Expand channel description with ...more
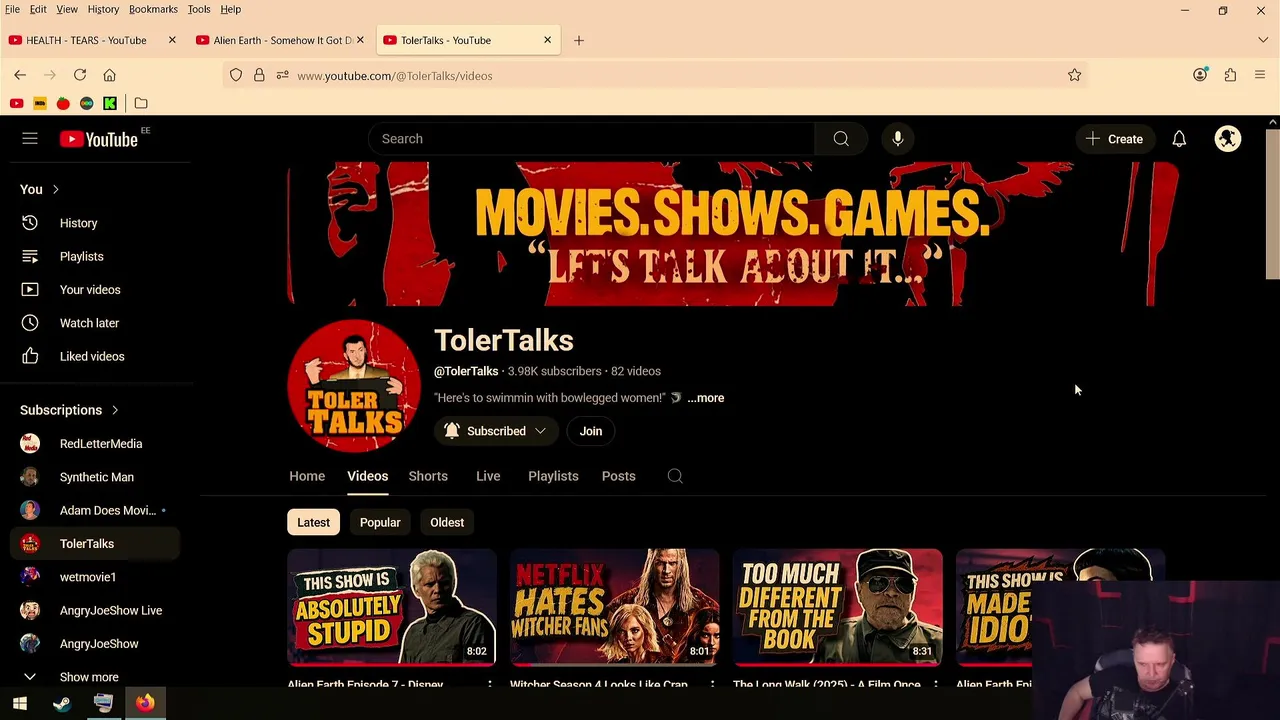 (x=705, y=398)
